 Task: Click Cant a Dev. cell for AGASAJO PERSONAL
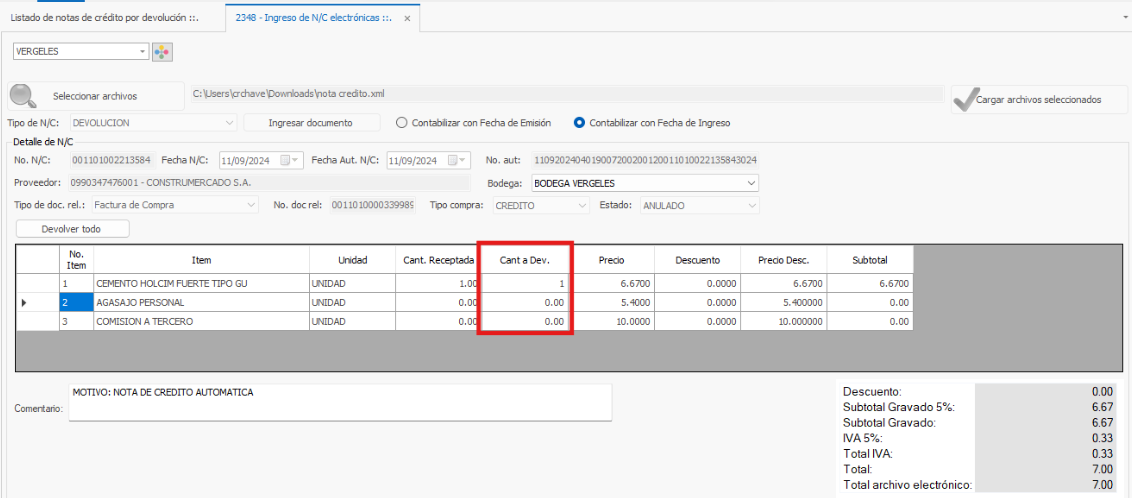(525, 301)
